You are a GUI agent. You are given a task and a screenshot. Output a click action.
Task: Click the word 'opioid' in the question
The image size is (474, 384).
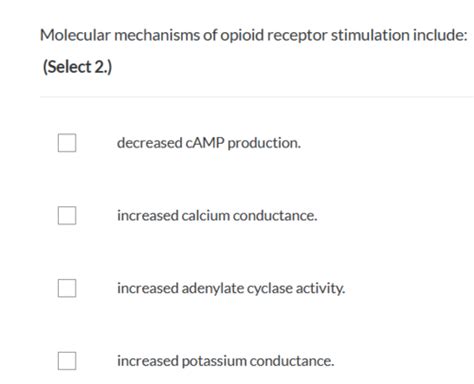tap(242, 35)
